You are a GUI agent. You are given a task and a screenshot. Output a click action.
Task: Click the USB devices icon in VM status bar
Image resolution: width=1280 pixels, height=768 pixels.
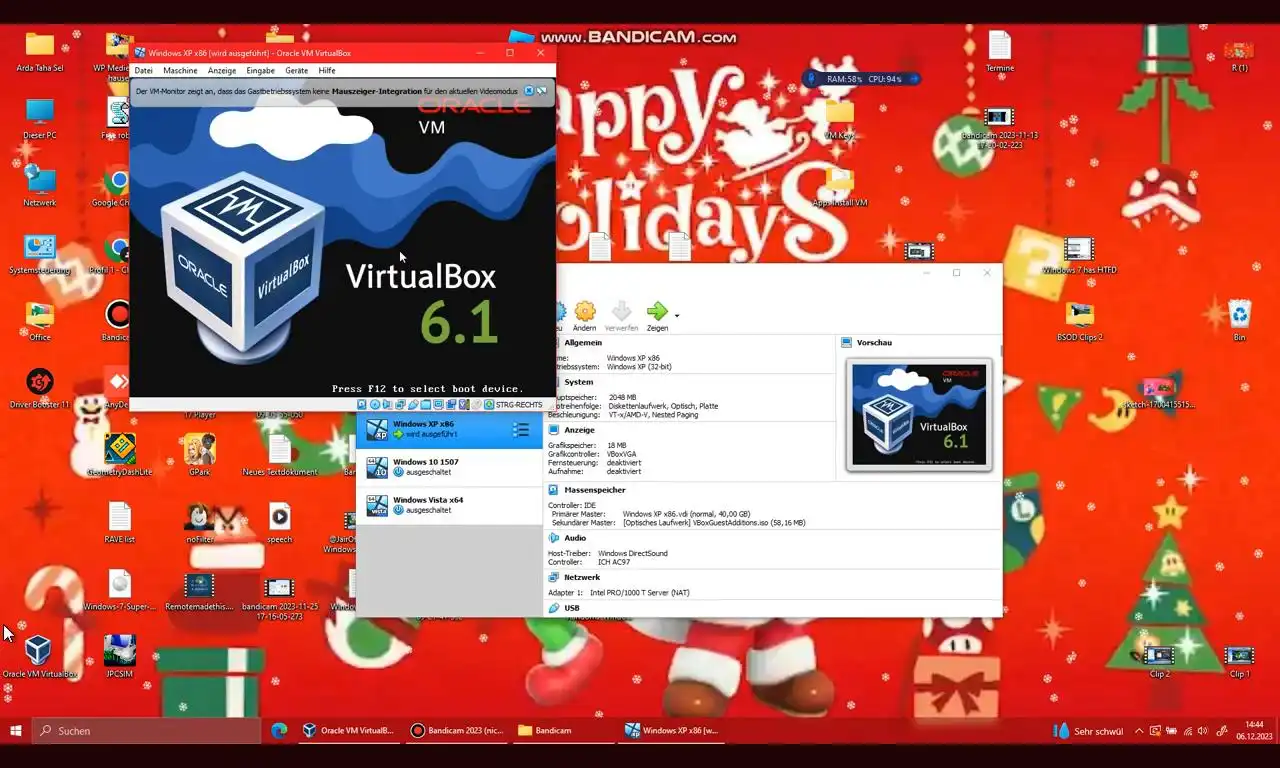click(413, 405)
